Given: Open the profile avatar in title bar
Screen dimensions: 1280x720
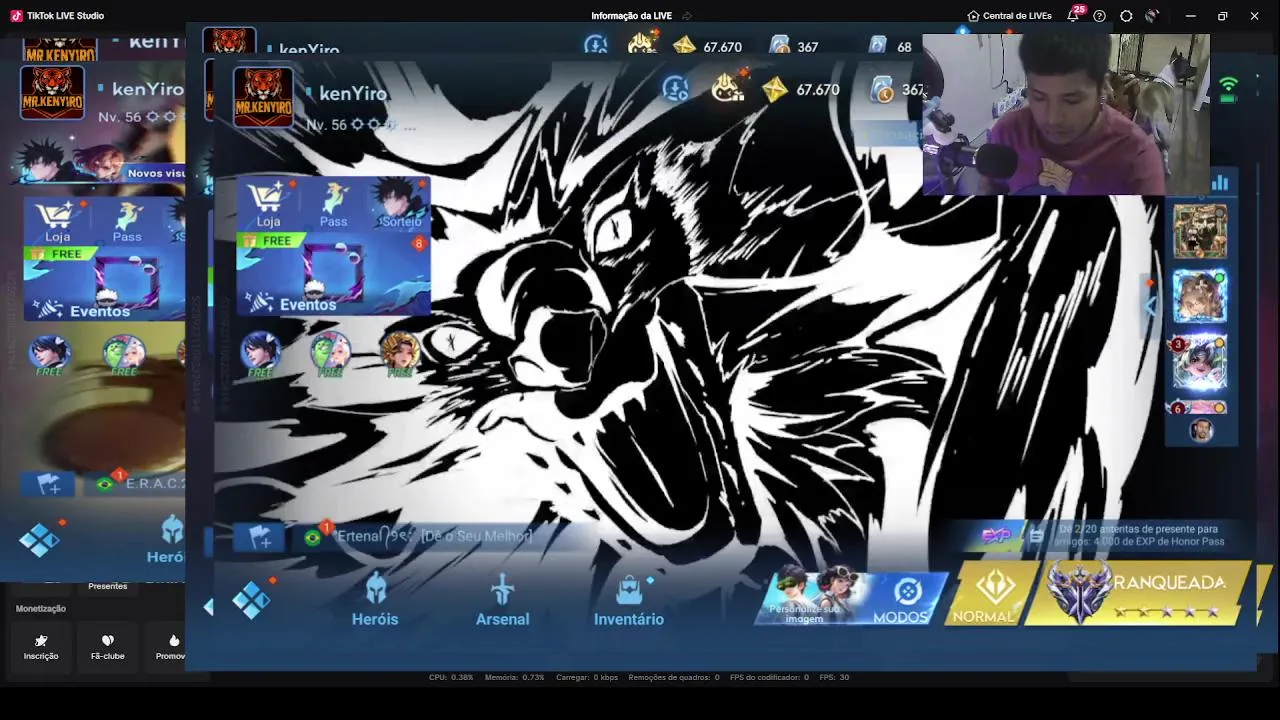Looking at the screenshot, I should point(1151,16).
